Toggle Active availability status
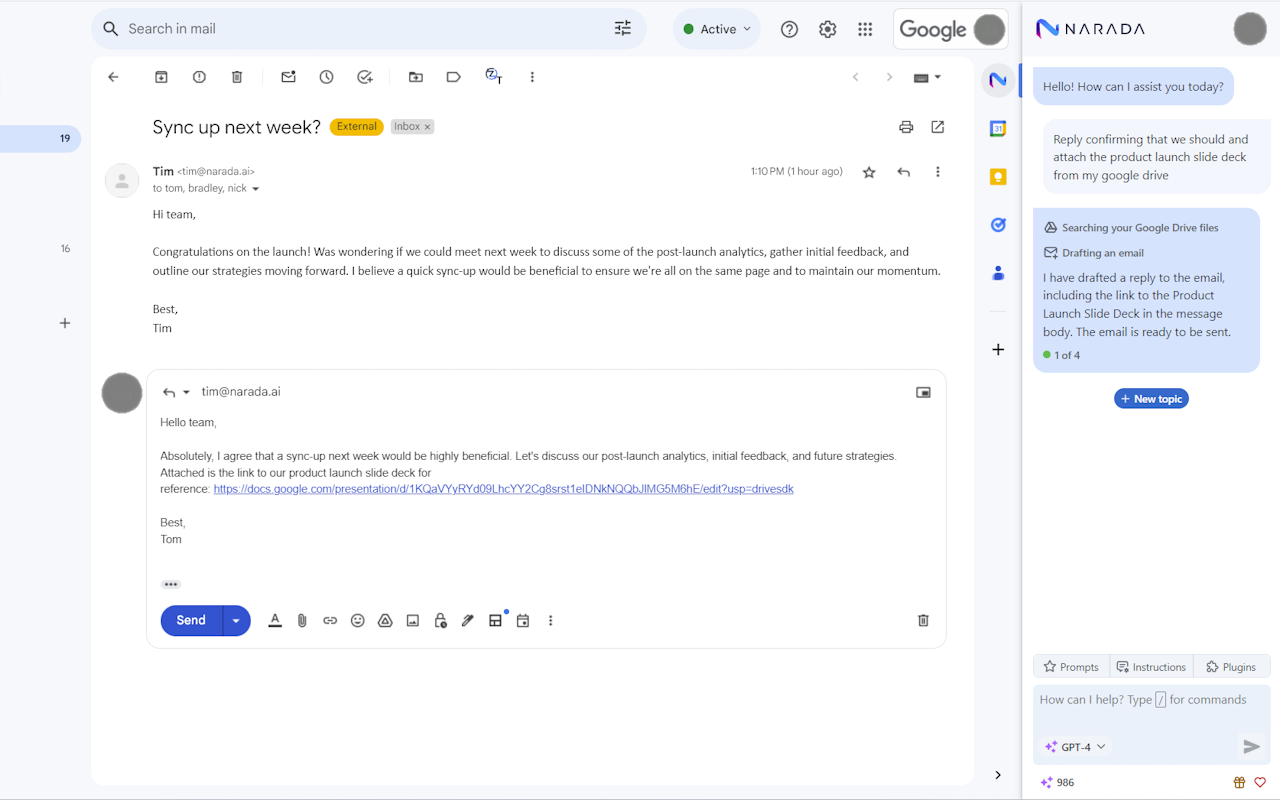Image resolution: width=1280 pixels, height=800 pixels. point(716,29)
